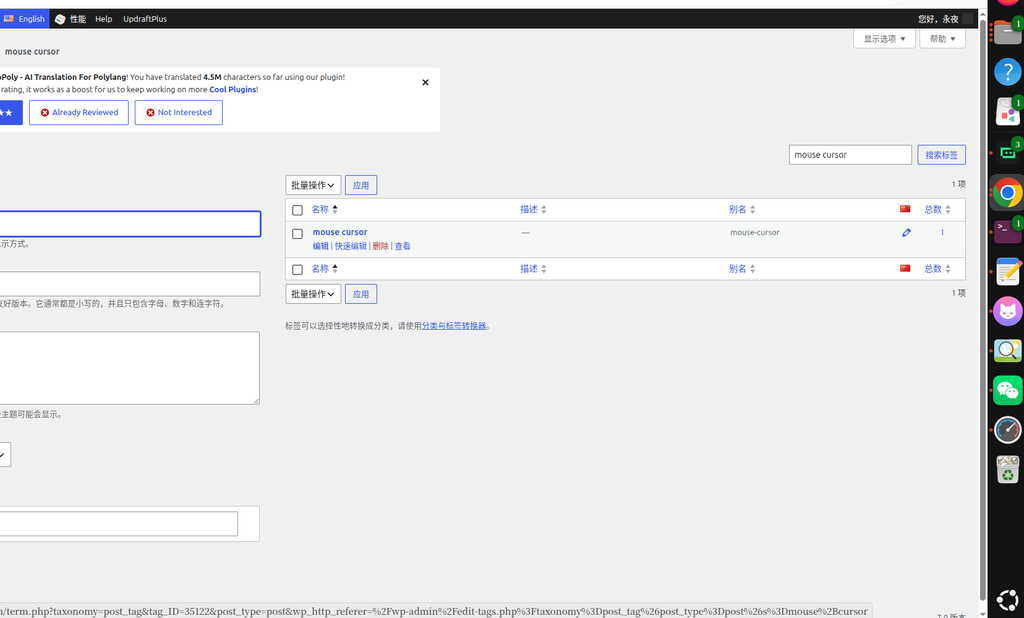The height and width of the screenshot is (618, 1024).
Task: Click 查看 to view mouse cursor tag
Action: pyautogui.click(x=402, y=246)
